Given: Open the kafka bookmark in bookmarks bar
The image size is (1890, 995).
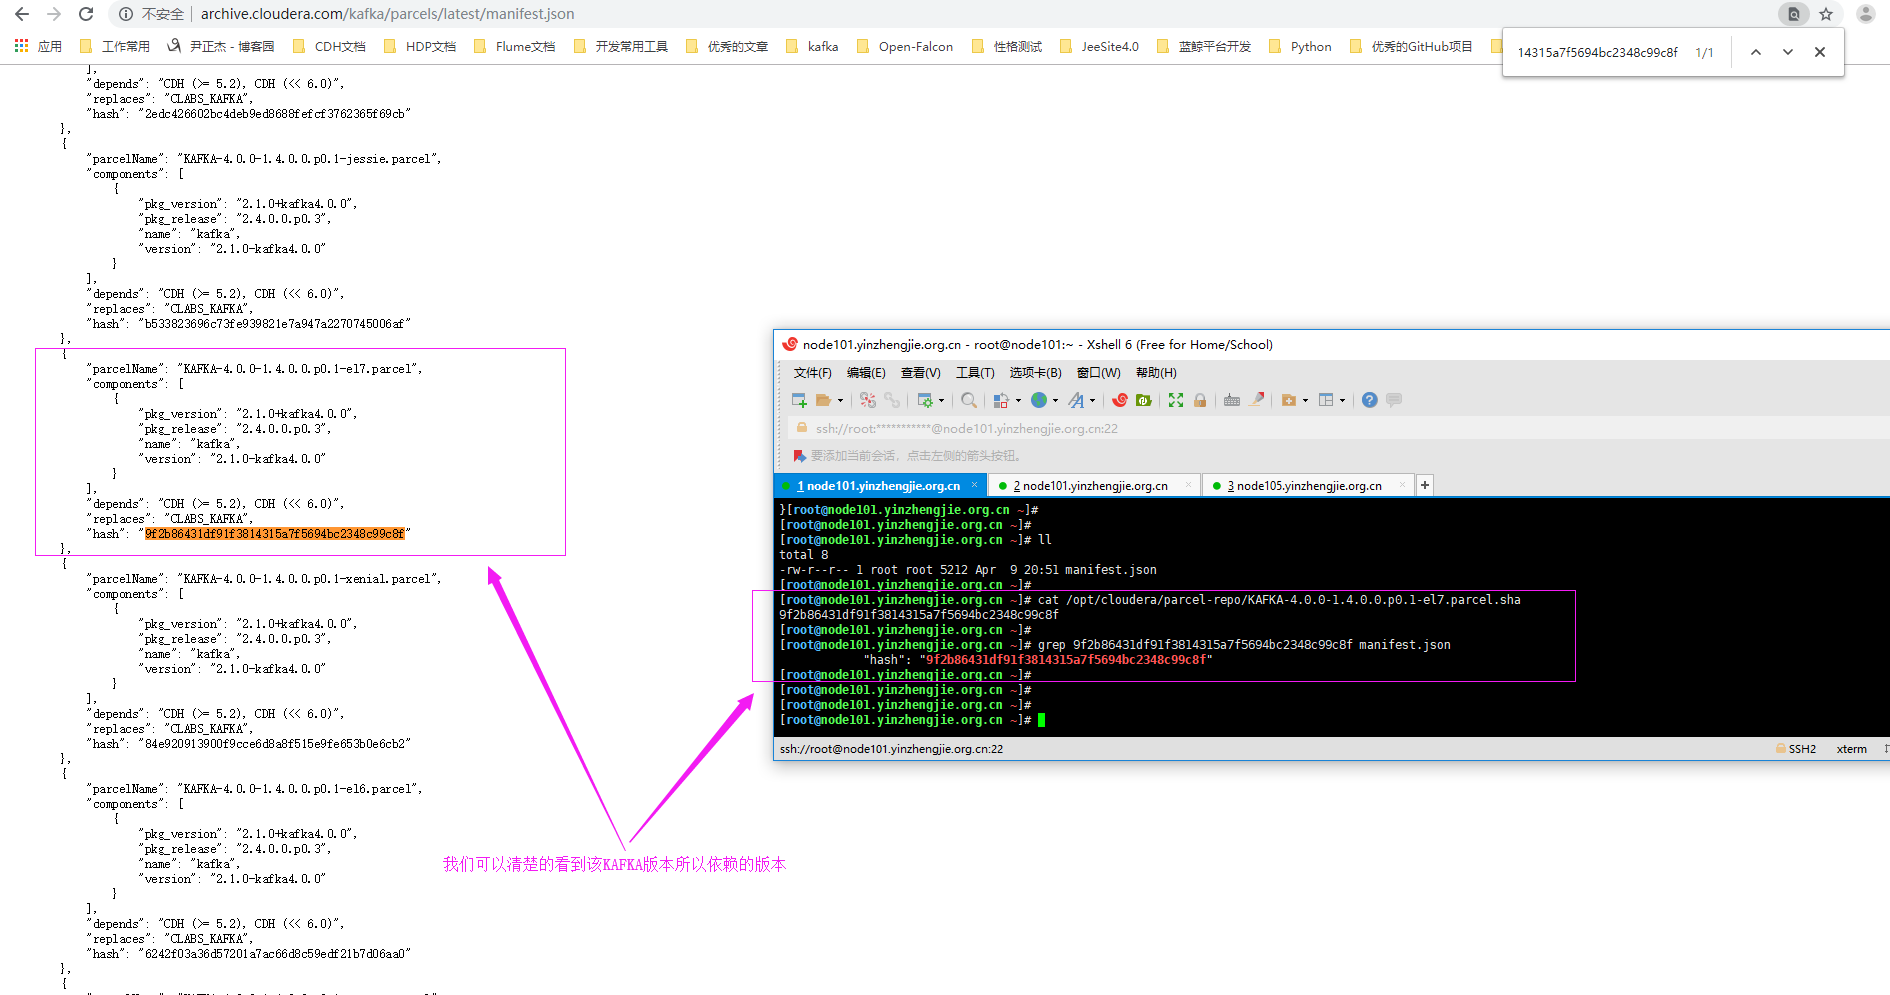Looking at the screenshot, I should pyautogui.click(x=822, y=46).
